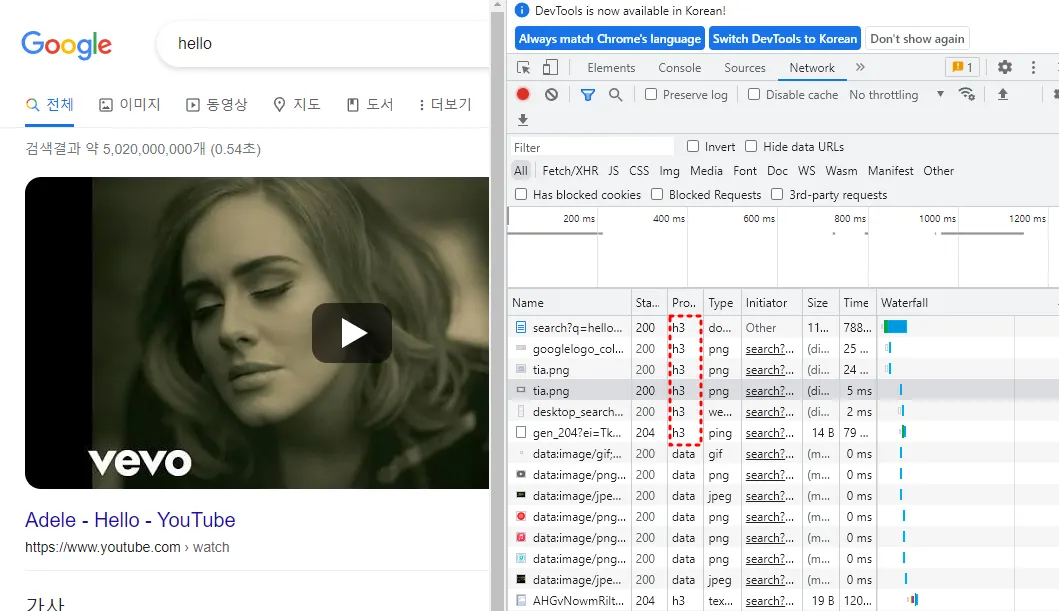Filter requests by Font
Viewport: 1059px width, 611px height.
click(x=745, y=171)
